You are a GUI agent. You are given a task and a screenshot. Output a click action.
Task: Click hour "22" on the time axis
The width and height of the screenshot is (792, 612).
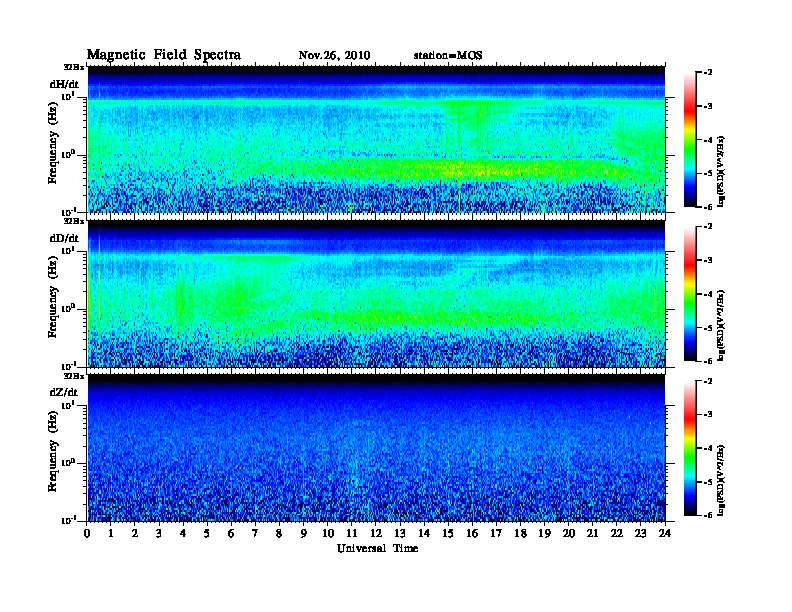[x=617, y=533]
